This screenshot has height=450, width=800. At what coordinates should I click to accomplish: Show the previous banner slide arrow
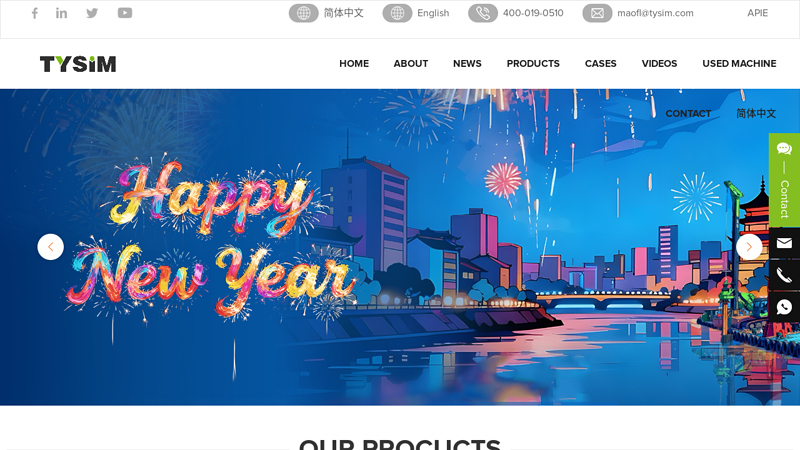pos(51,247)
